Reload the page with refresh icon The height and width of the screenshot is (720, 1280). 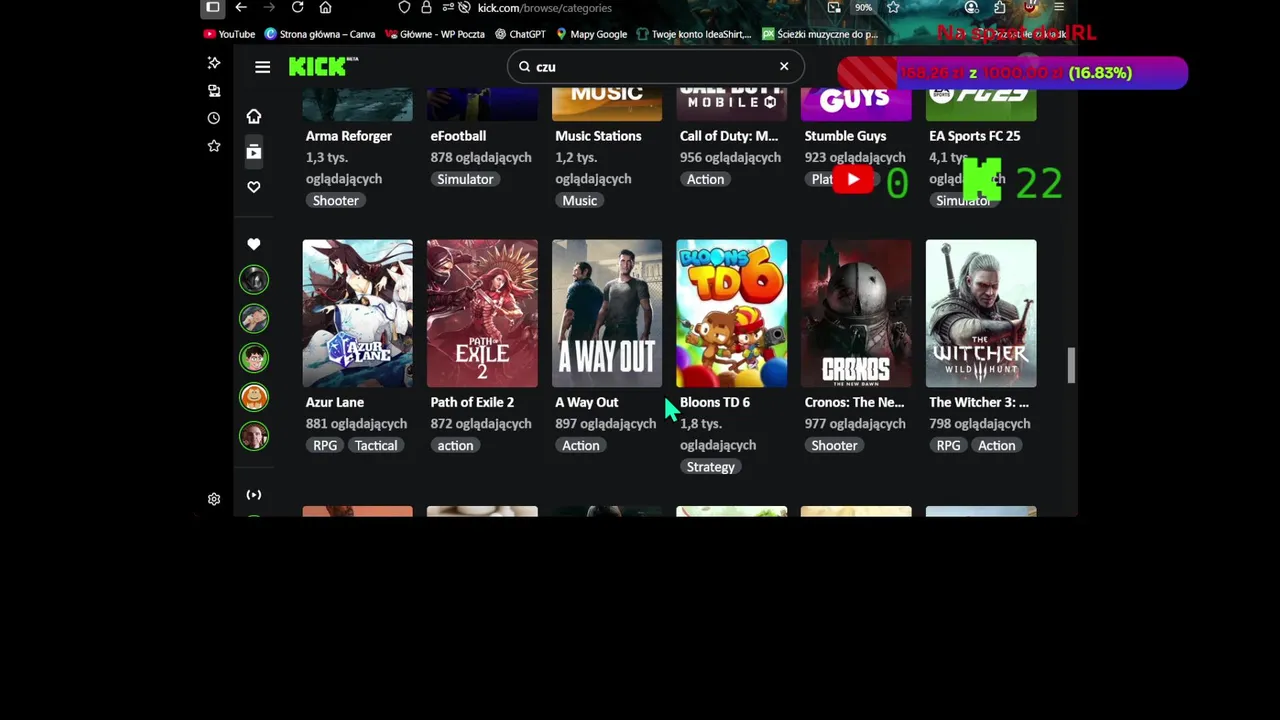(x=297, y=7)
